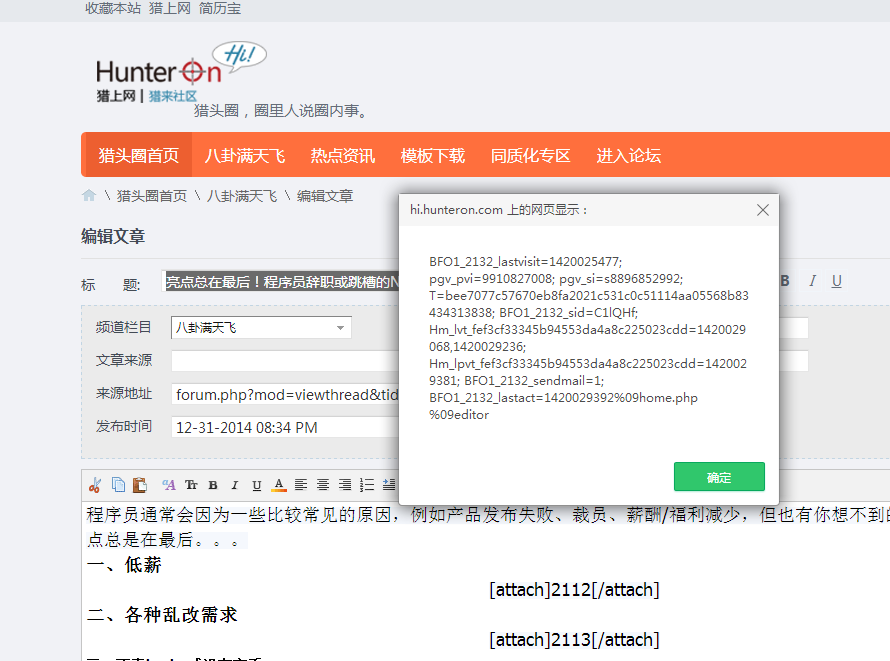
Task: Close the alert dialog with X
Action: click(x=763, y=210)
